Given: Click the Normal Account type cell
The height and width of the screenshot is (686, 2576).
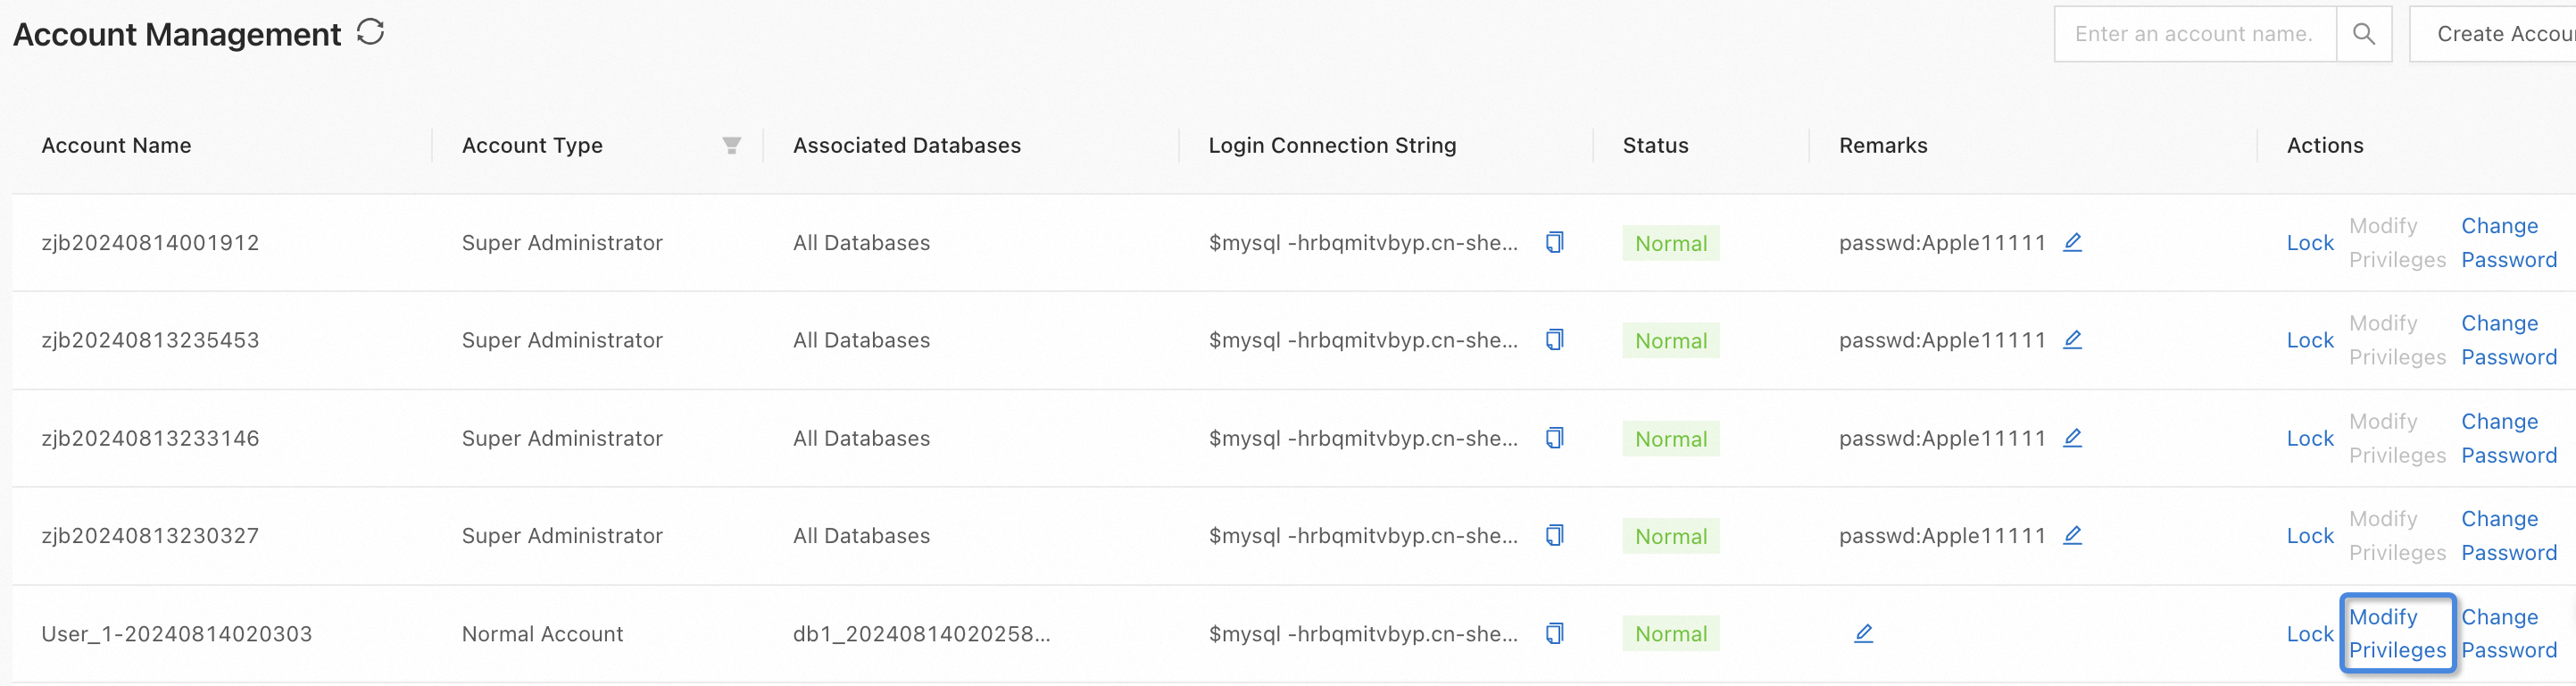Looking at the screenshot, I should pos(542,634).
